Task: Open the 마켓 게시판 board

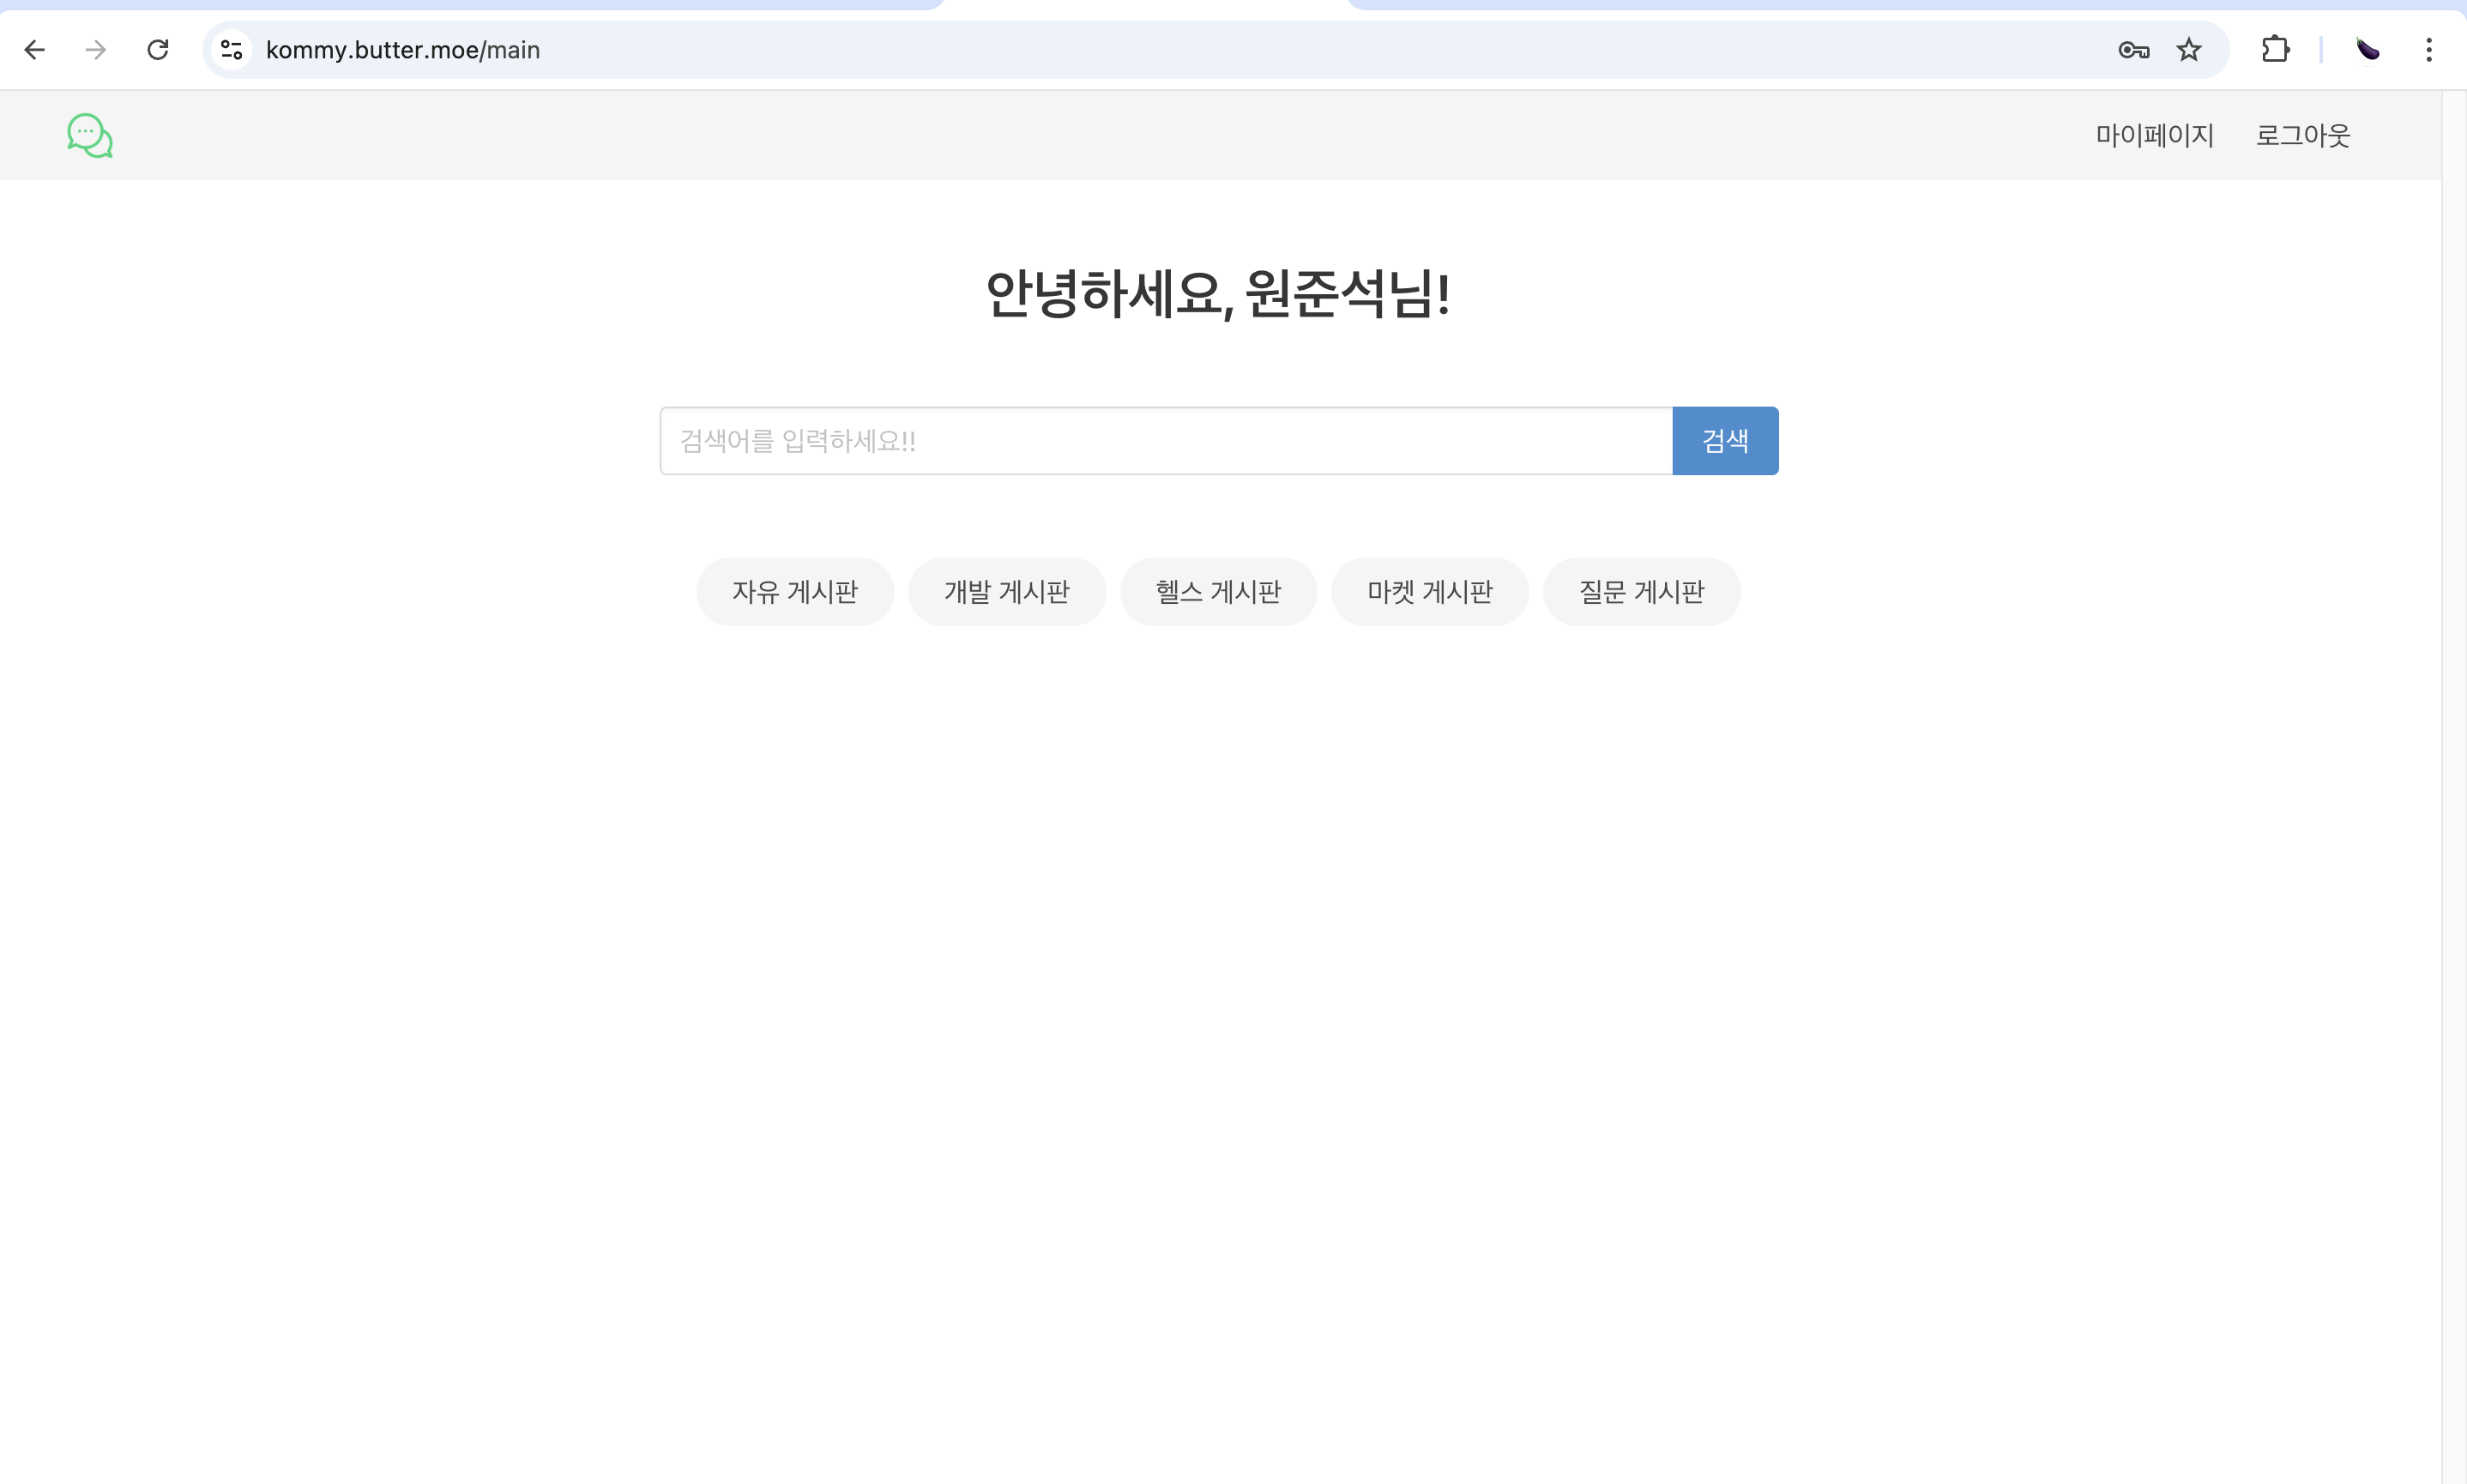Action: tap(1429, 592)
